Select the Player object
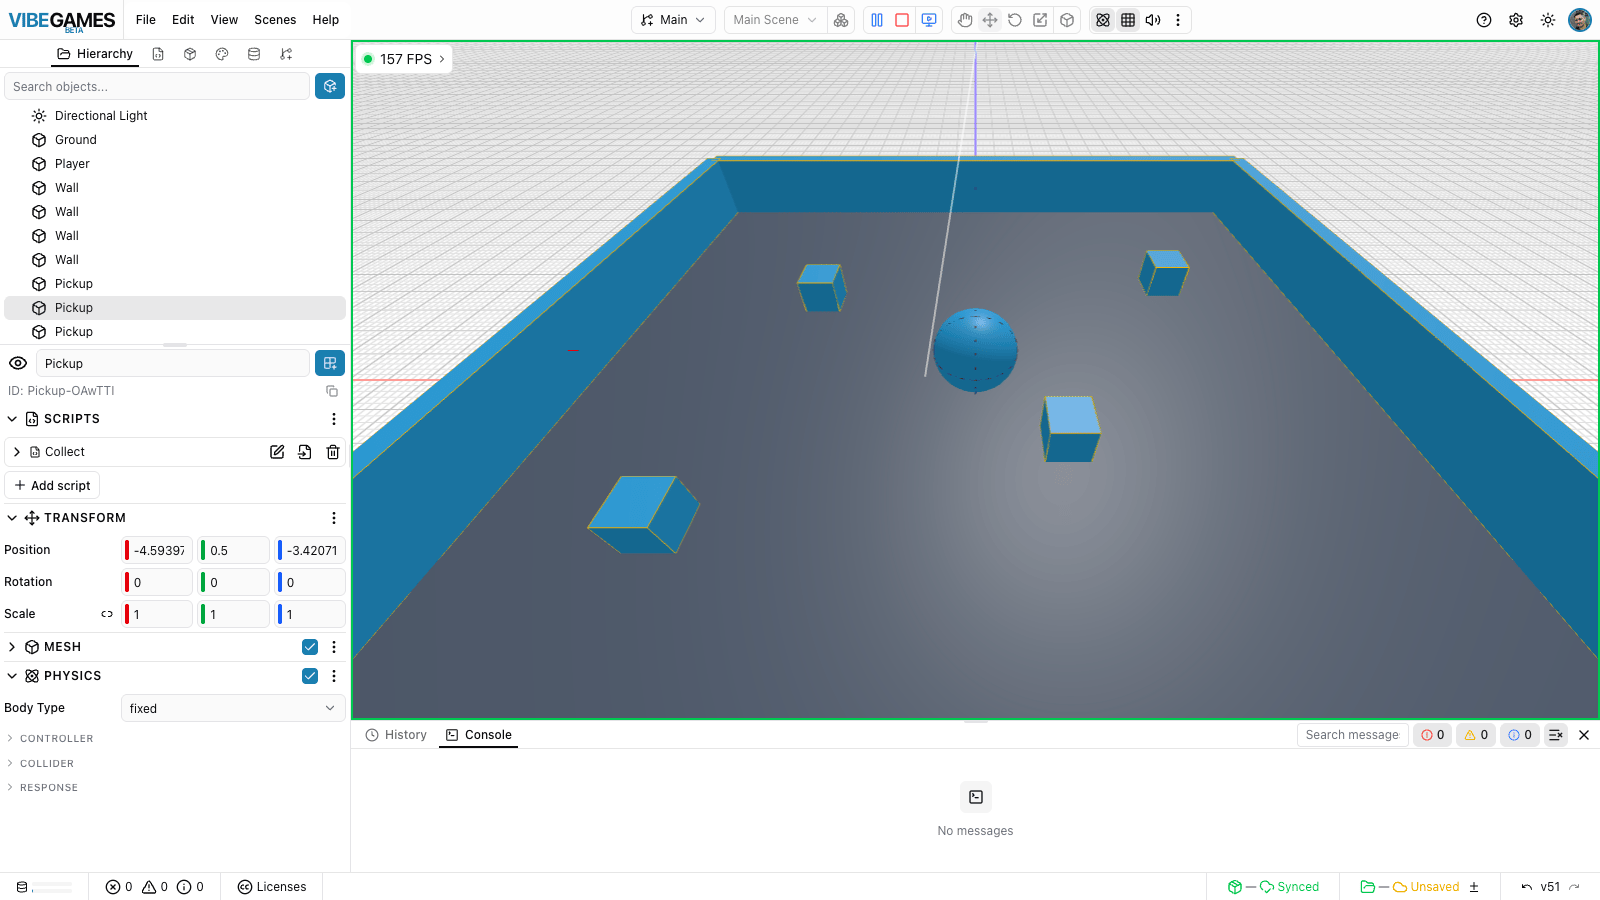 (72, 164)
